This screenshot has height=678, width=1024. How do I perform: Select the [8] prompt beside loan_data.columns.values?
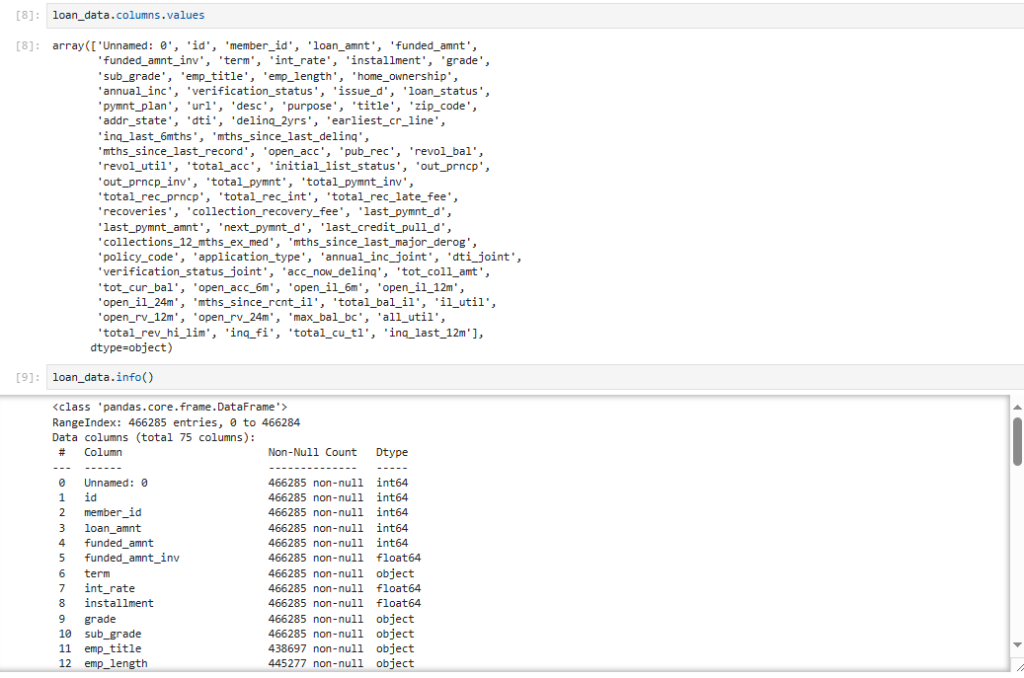point(28,15)
